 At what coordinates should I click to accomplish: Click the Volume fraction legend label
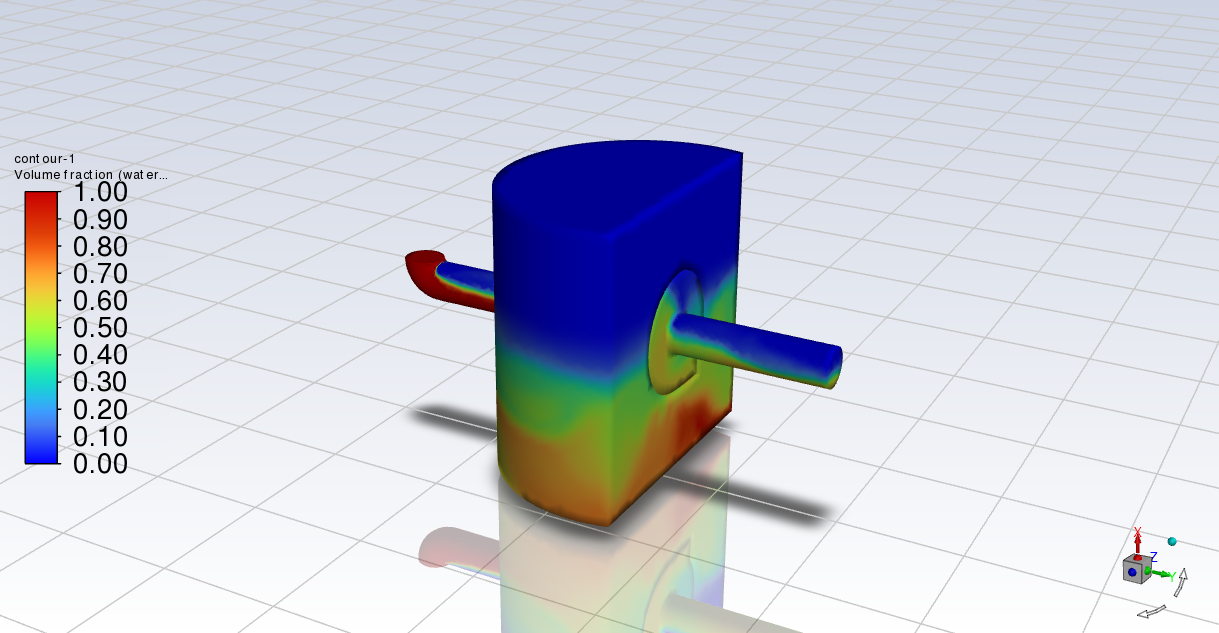[90, 174]
